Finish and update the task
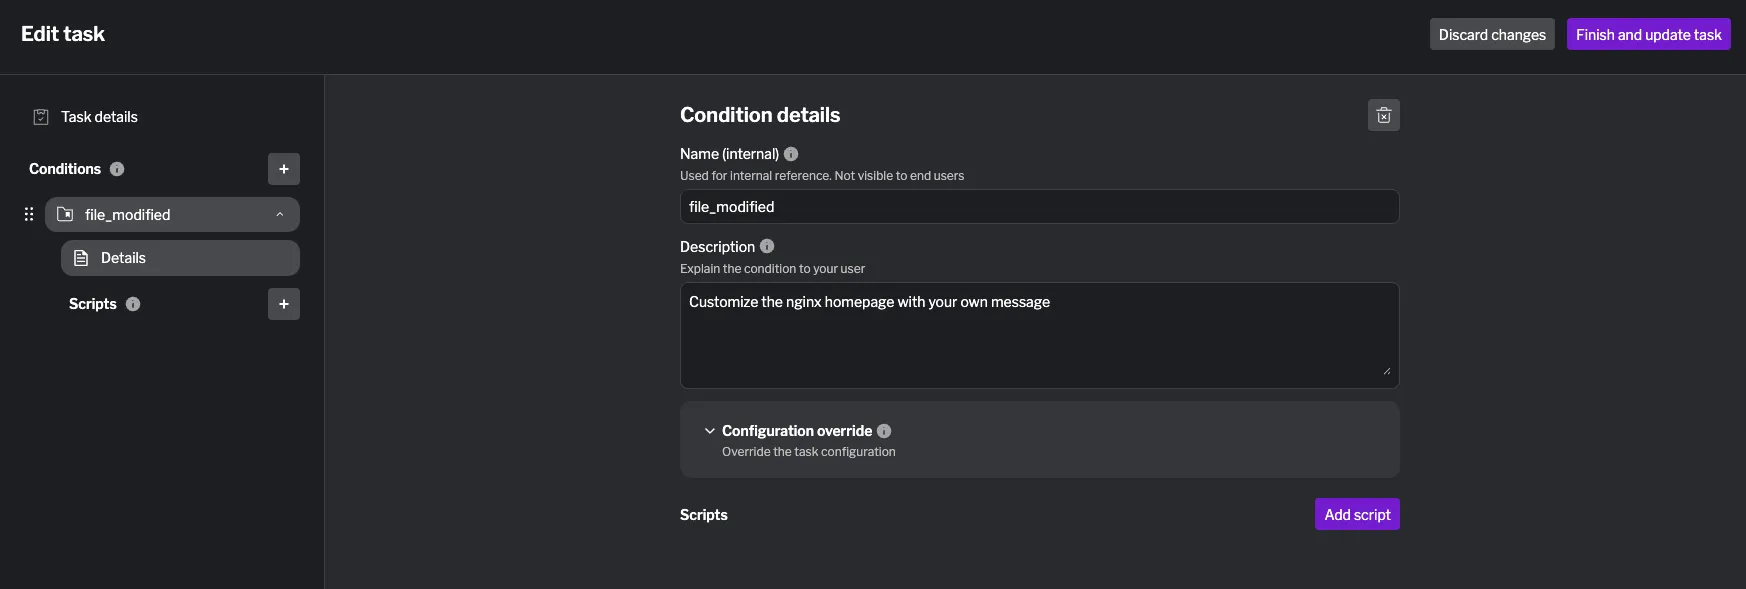The width and height of the screenshot is (1746, 589). [x=1648, y=33]
